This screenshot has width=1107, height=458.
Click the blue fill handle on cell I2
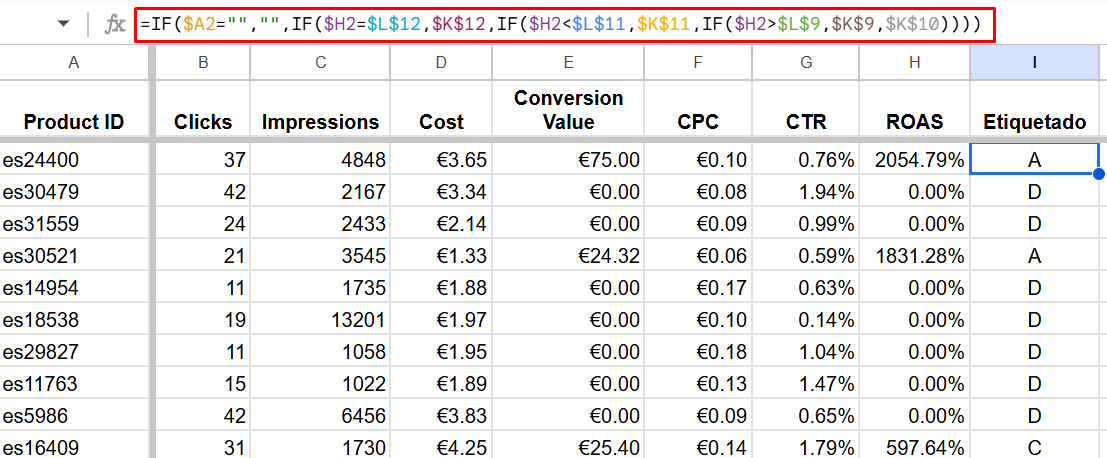pyautogui.click(x=1099, y=174)
